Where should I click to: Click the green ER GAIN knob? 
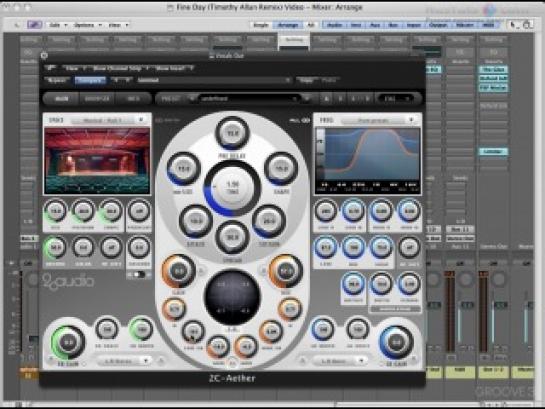point(68,343)
